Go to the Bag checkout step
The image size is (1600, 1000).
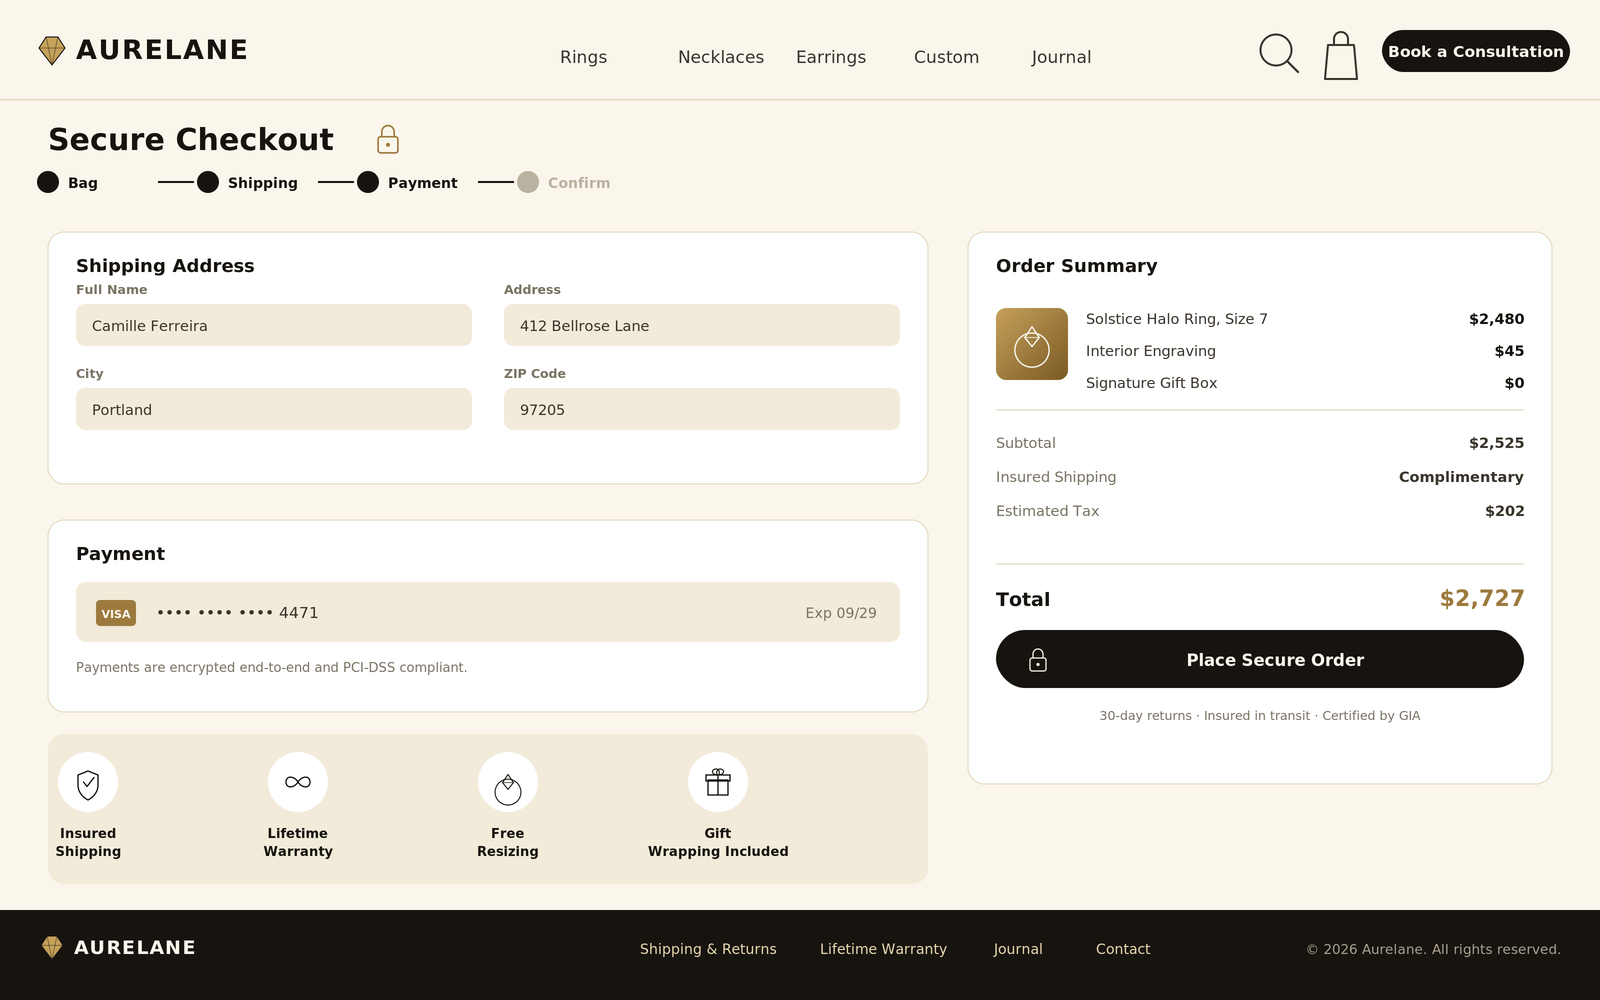pos(68,182)
